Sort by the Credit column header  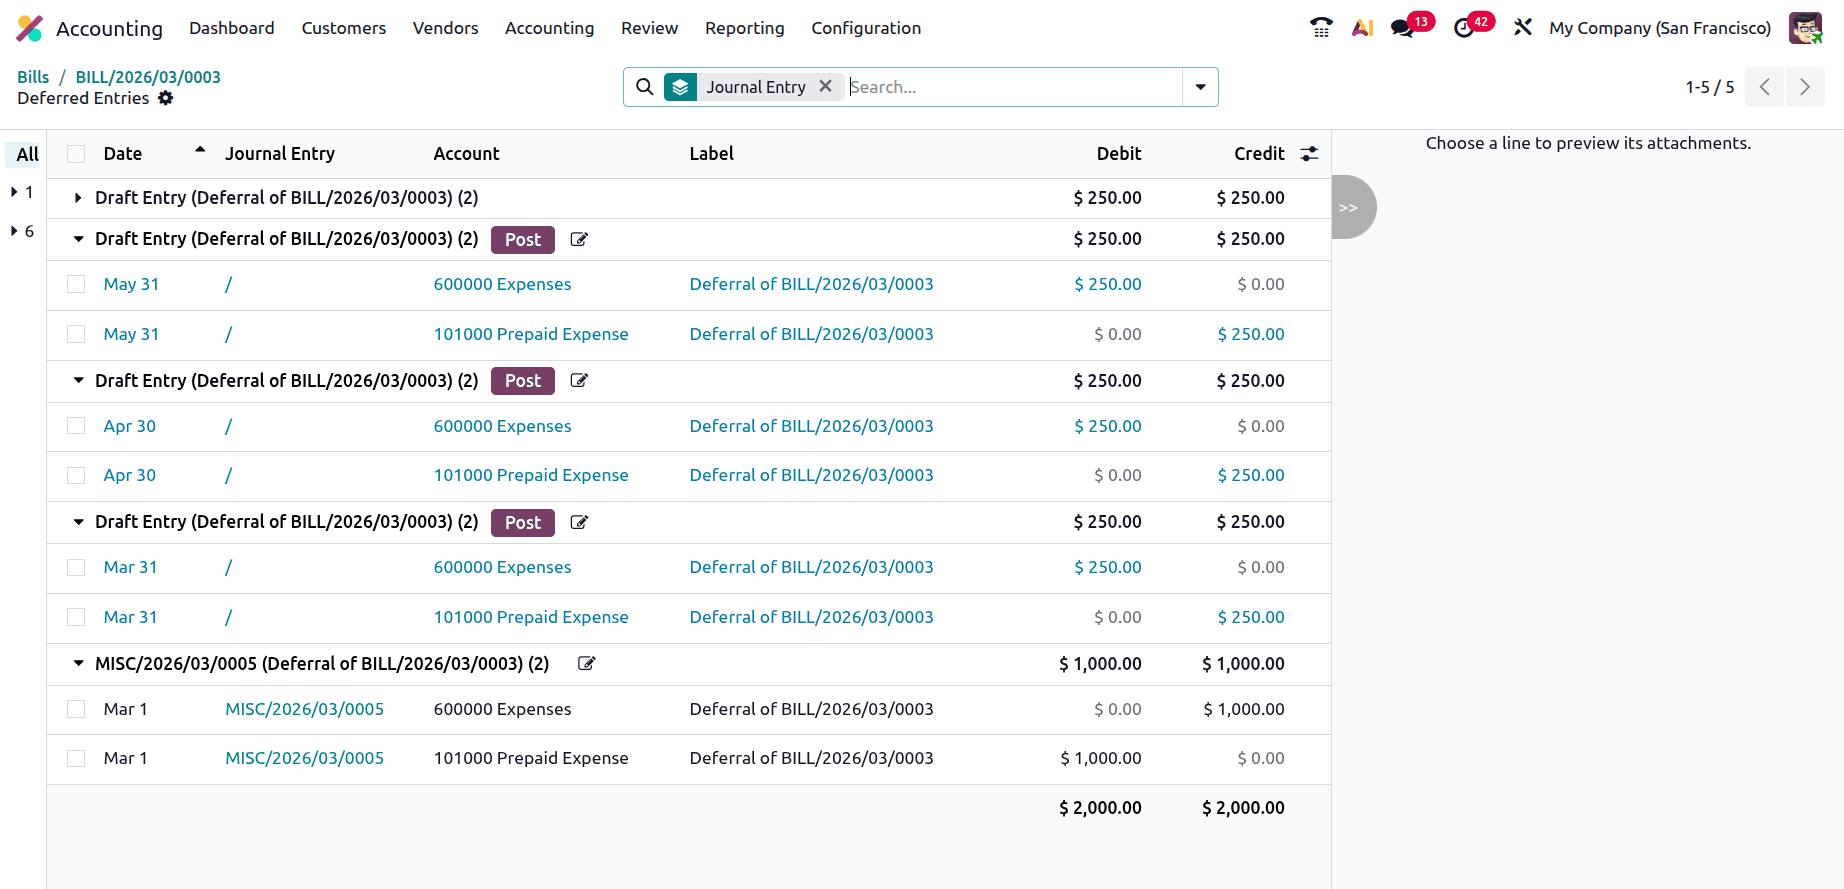click(x=1259, y=154)
